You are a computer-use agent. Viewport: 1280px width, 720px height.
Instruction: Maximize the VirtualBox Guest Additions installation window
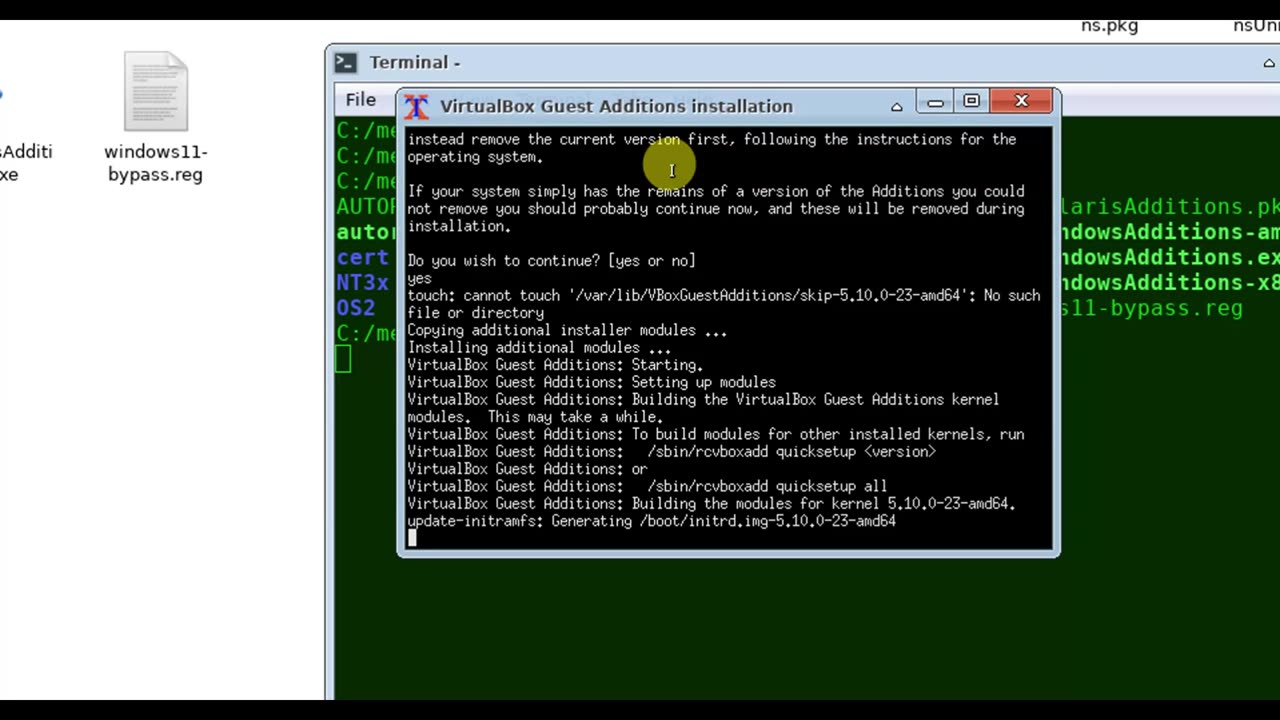[x=971, y=101]
